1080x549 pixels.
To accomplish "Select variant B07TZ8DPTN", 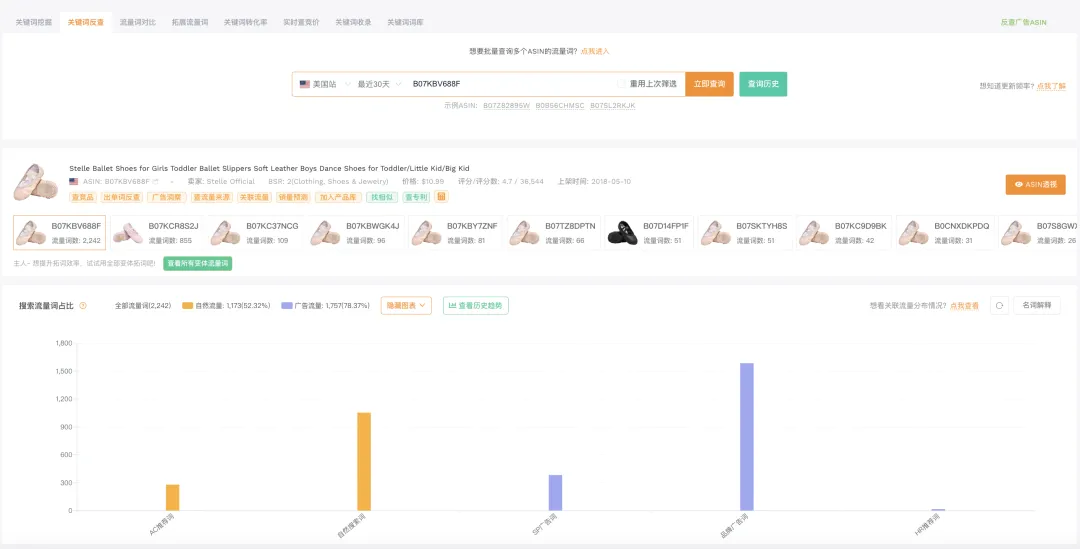I will pos(554,233).
